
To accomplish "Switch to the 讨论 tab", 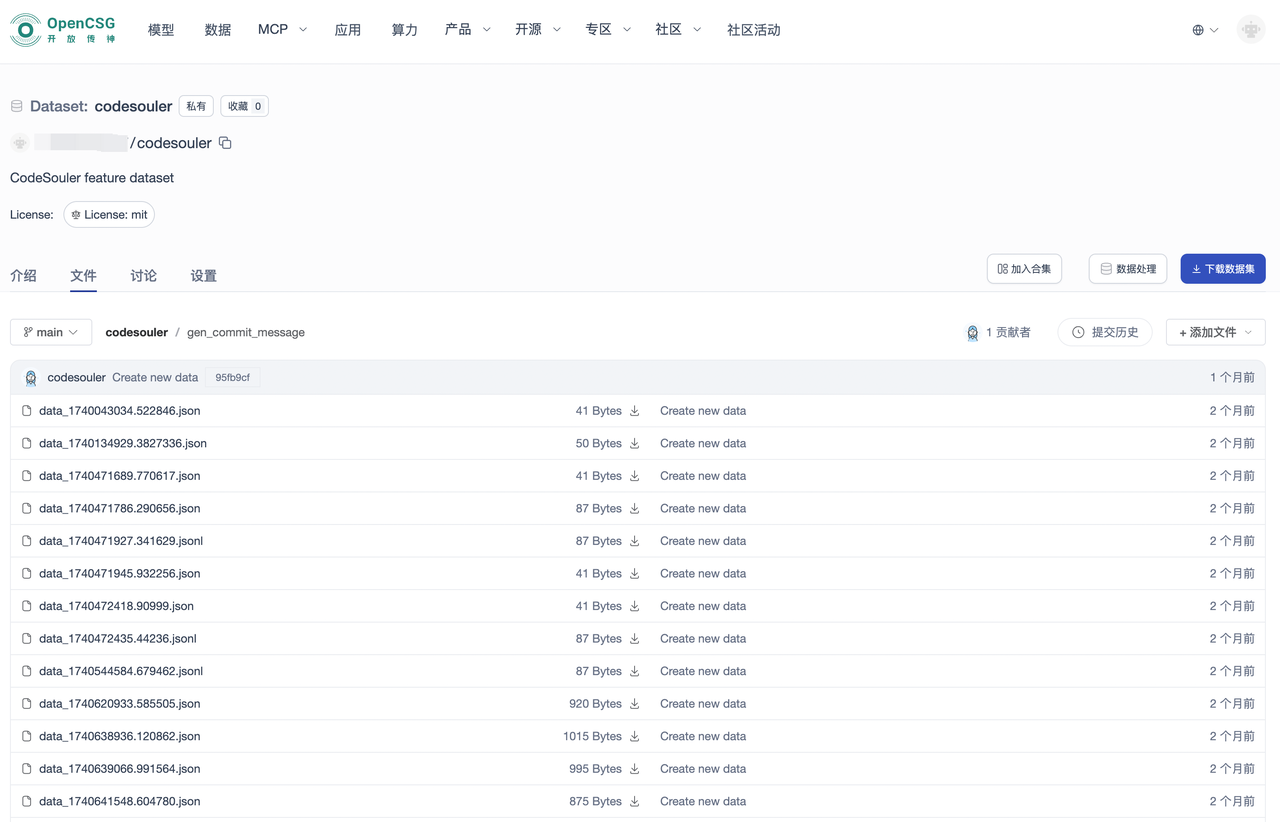I will tap(143, 276).
